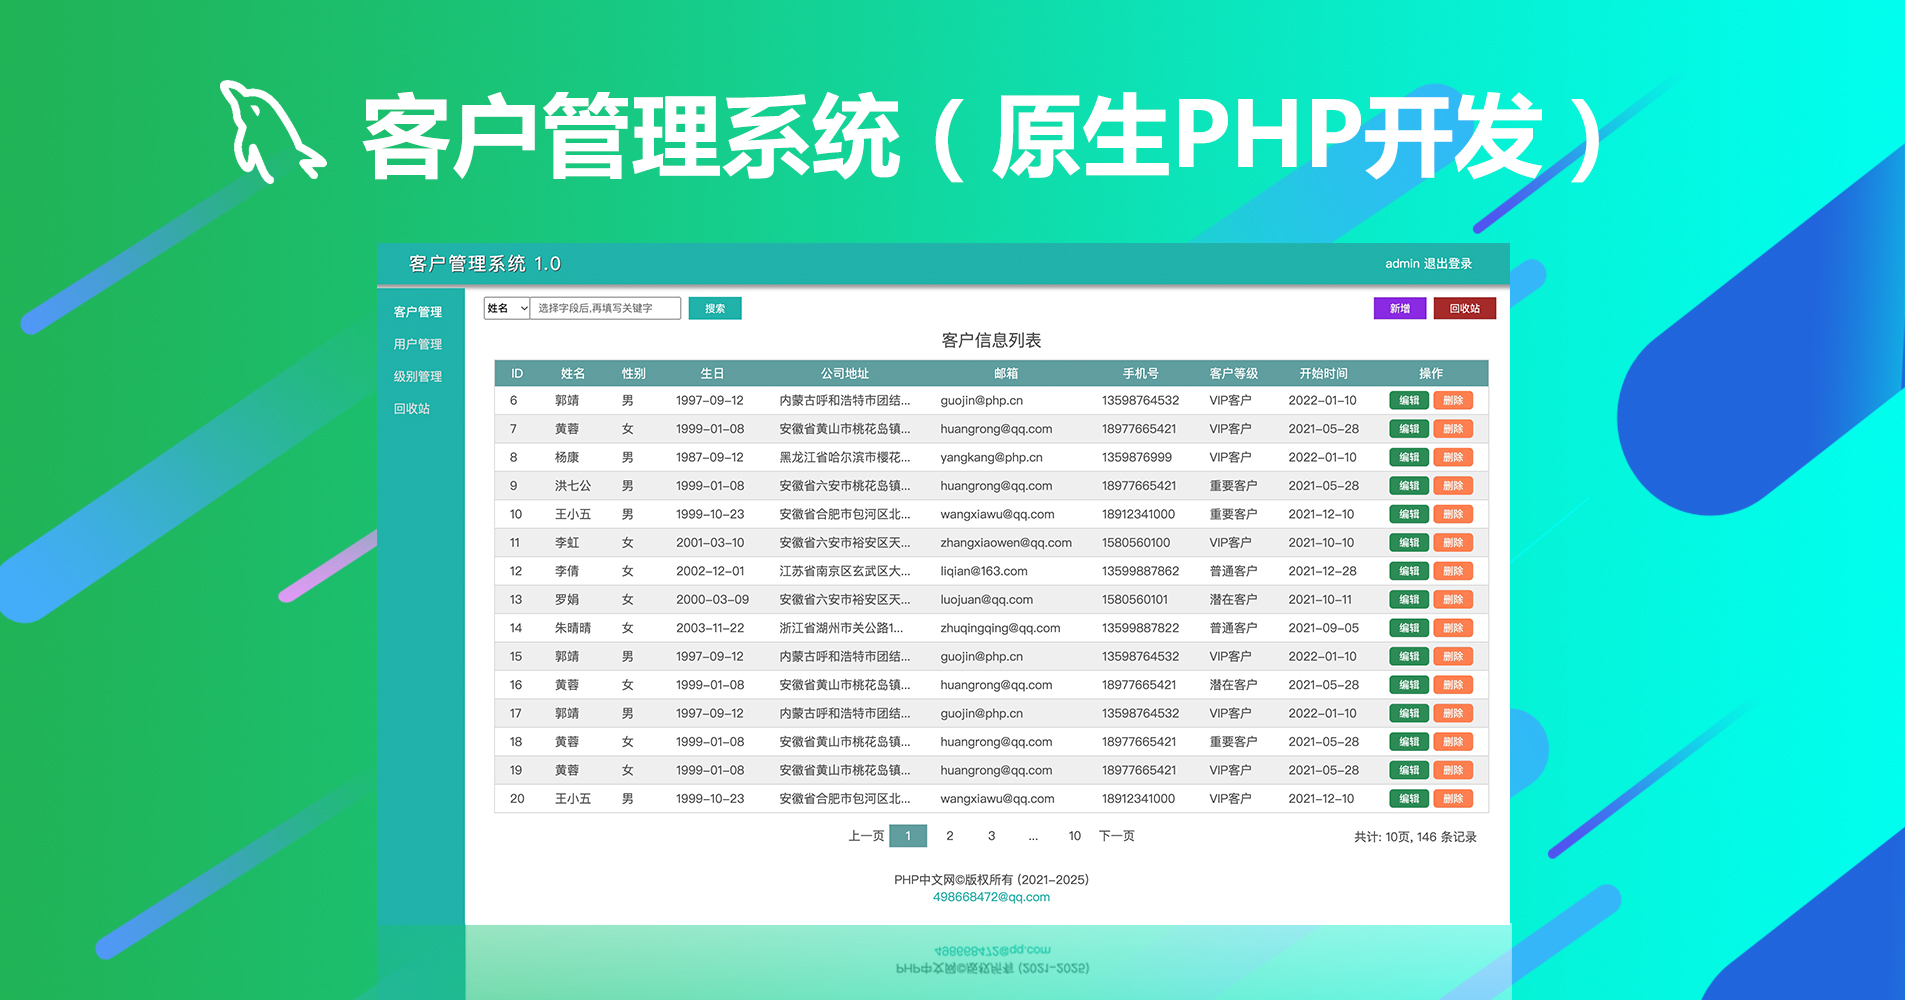Click 退出登录 in the header
The image size is (1905, 1000).
click(x=1448, y=264)
